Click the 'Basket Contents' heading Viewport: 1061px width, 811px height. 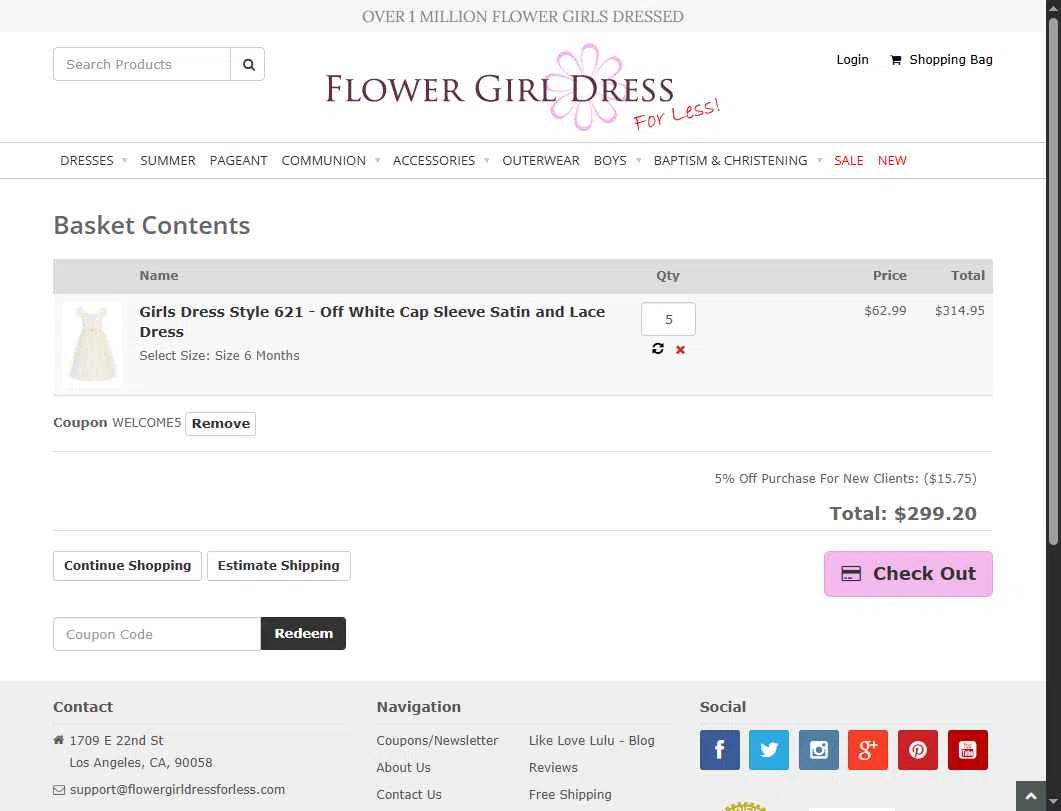pyautogui.click(x=152, y=225)
